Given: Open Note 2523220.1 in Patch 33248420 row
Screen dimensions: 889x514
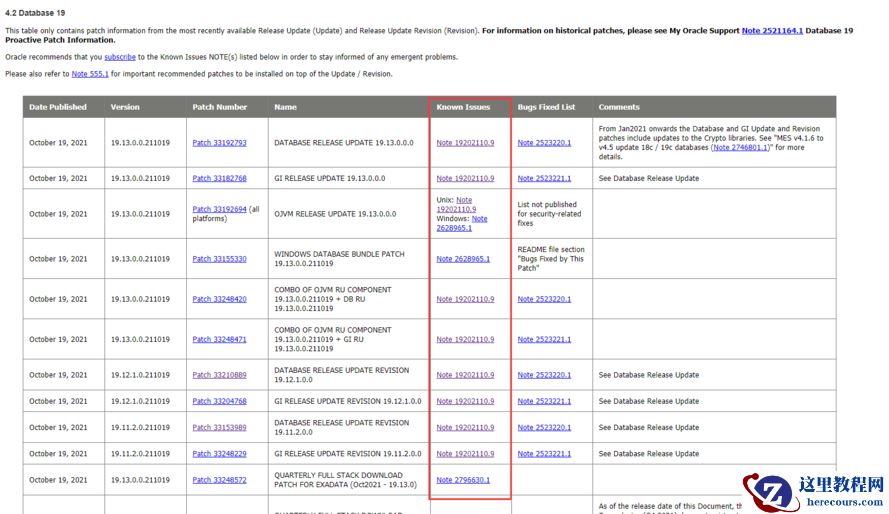Looking at the screenshot, I should click(x=544, y=299).
